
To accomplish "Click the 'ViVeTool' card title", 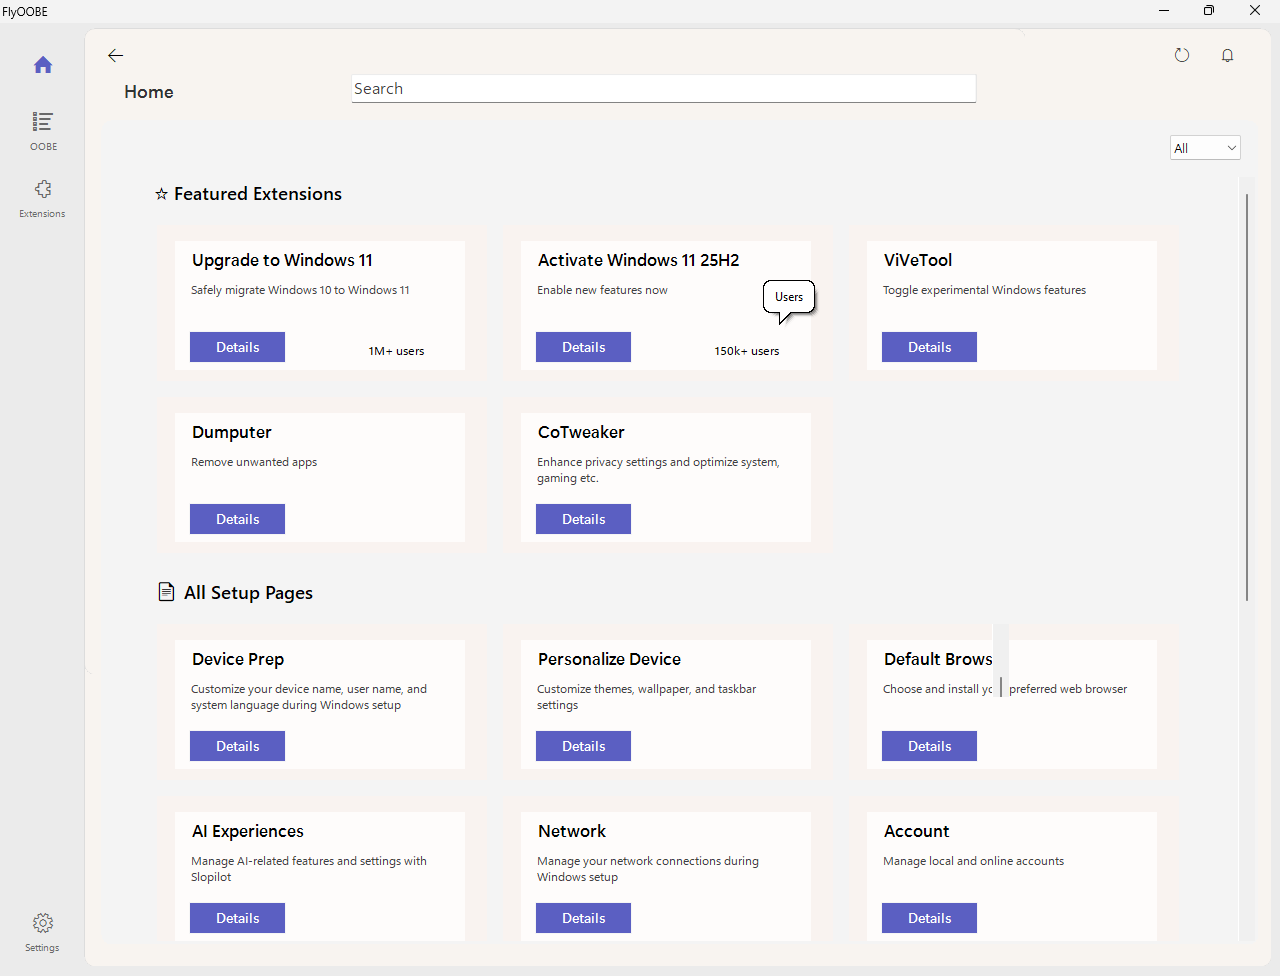I will click(x=918, y=260).
